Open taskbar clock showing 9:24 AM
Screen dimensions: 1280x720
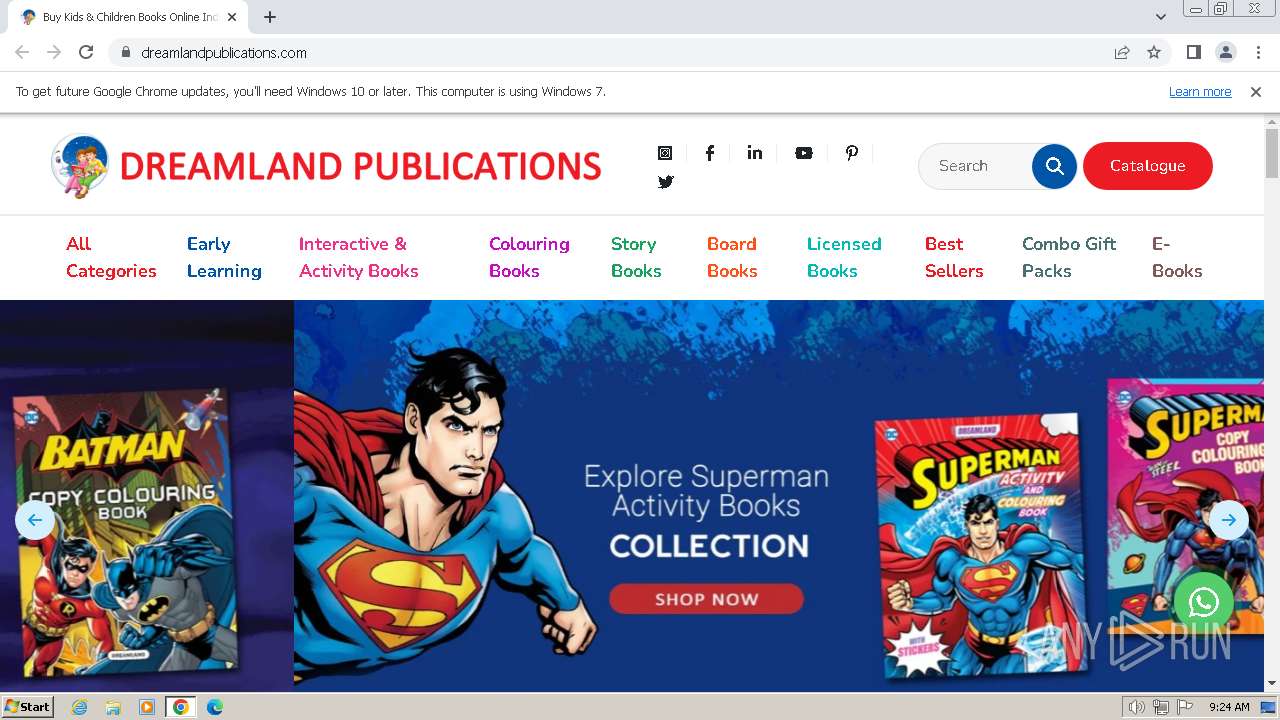pos(1228,707)
